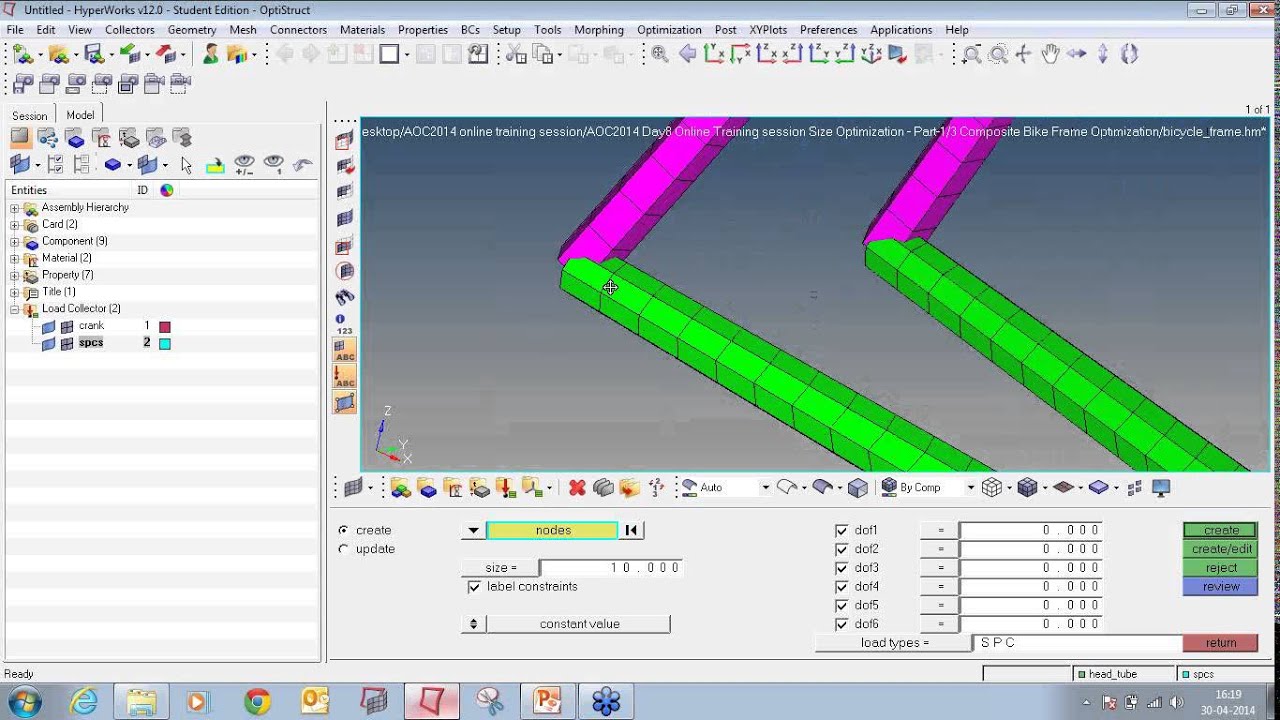Open the nodes entity selector dropdown arrow
This screenshot has width=1280, height=720.
click(x=473, y=530)
